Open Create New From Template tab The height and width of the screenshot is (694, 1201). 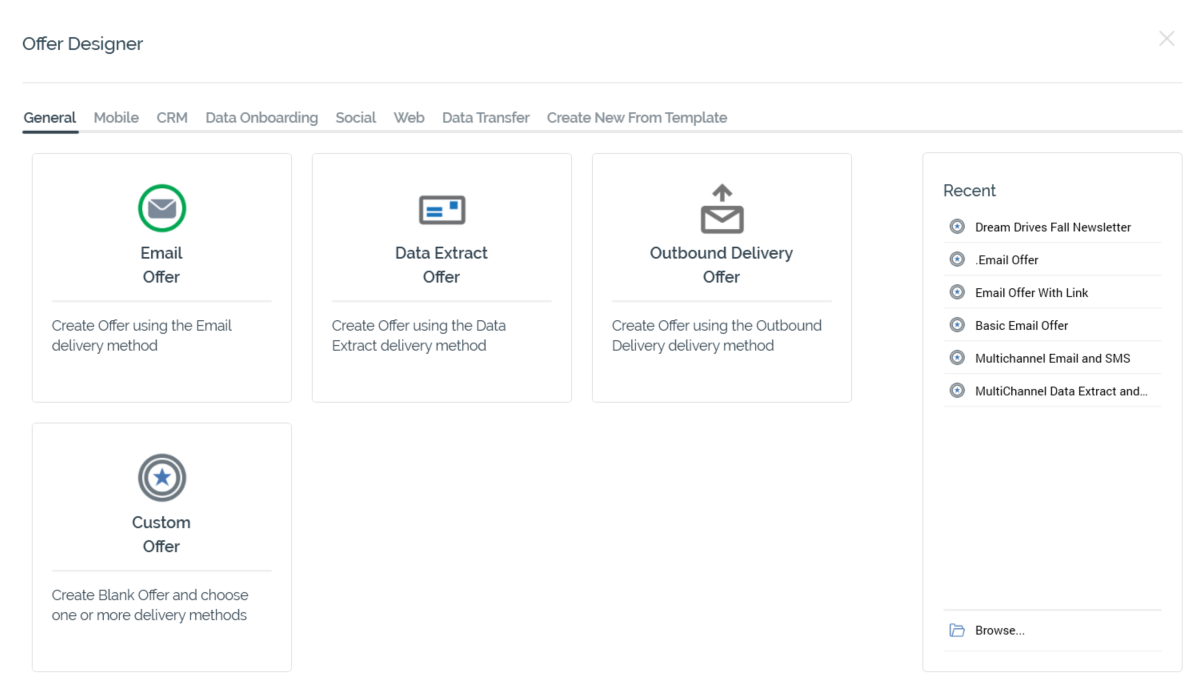tap(636, 117)
